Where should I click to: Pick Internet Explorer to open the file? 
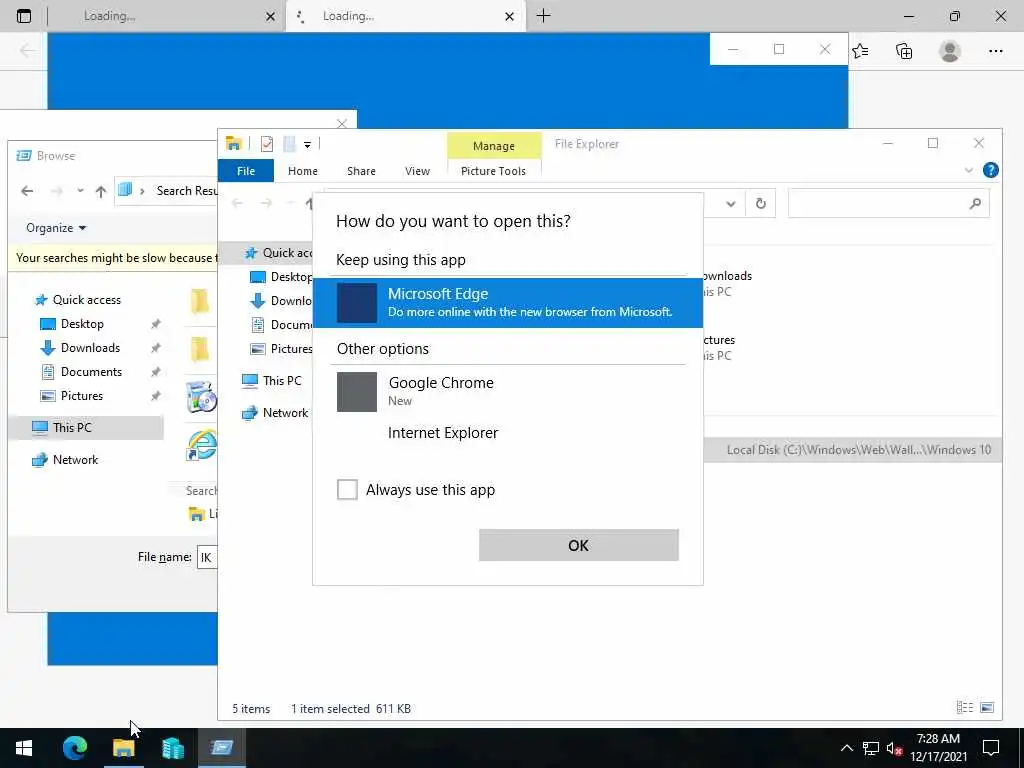tap(508, 433)
